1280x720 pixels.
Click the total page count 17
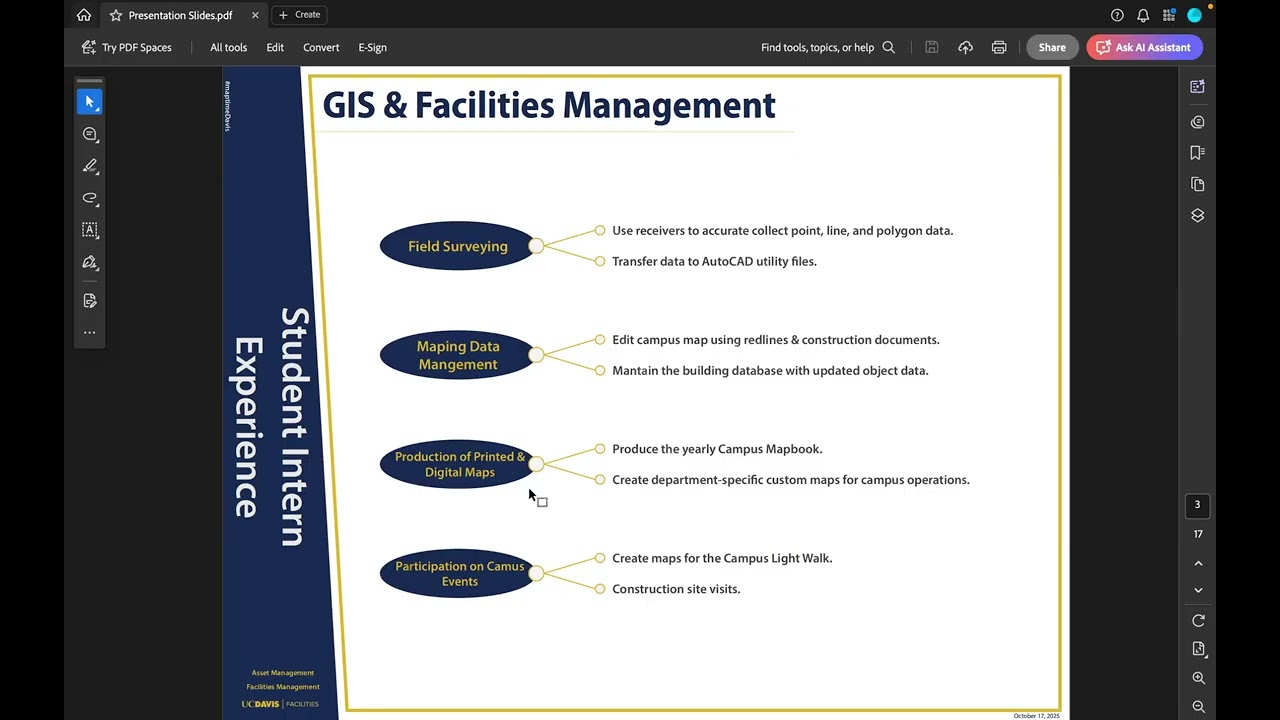[1198, 534]
